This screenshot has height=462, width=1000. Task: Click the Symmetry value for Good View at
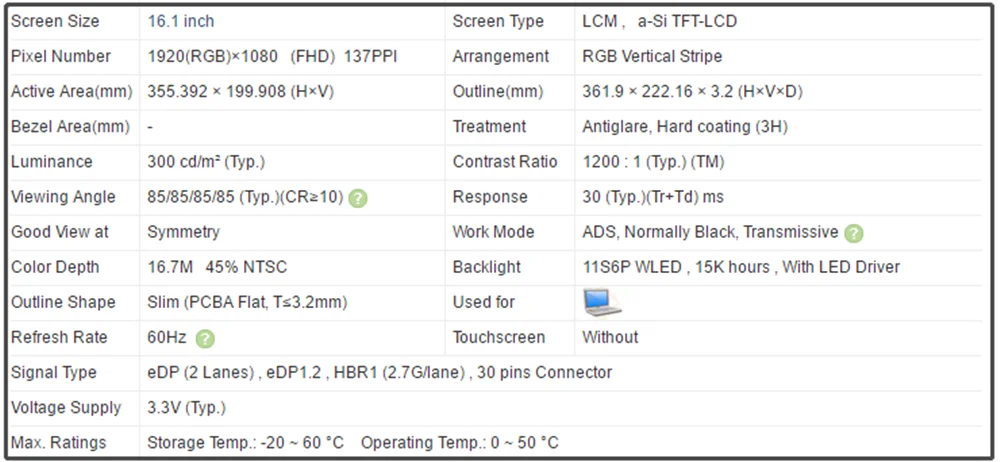183,232
